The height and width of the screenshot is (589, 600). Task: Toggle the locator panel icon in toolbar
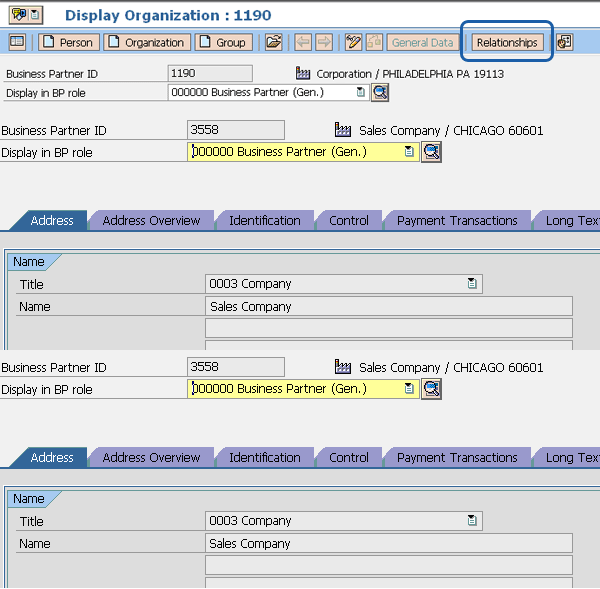[17, 42]
